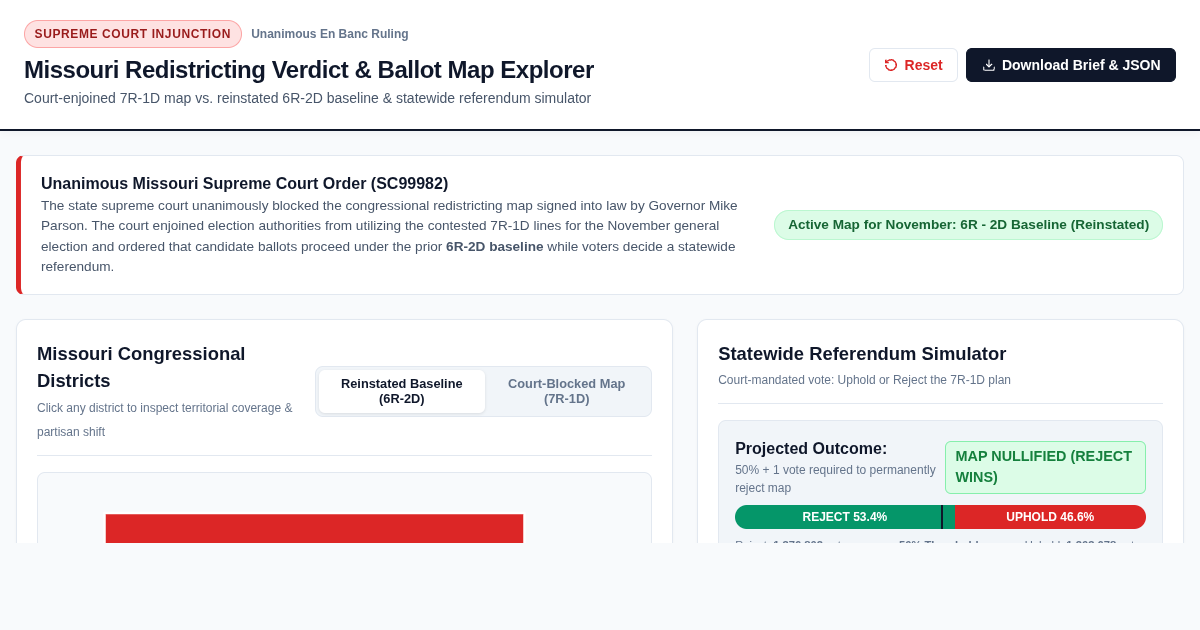Click the 'Court-enjoined 7R-1D map' page subtitle

[x=307, y=98]
